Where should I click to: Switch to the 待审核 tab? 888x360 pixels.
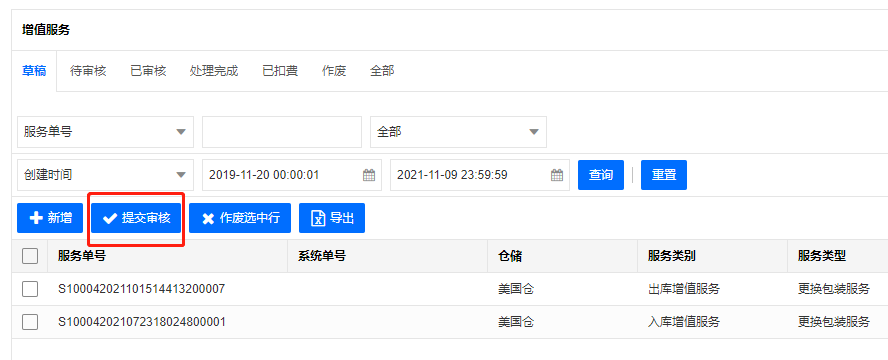pos(88,71)
